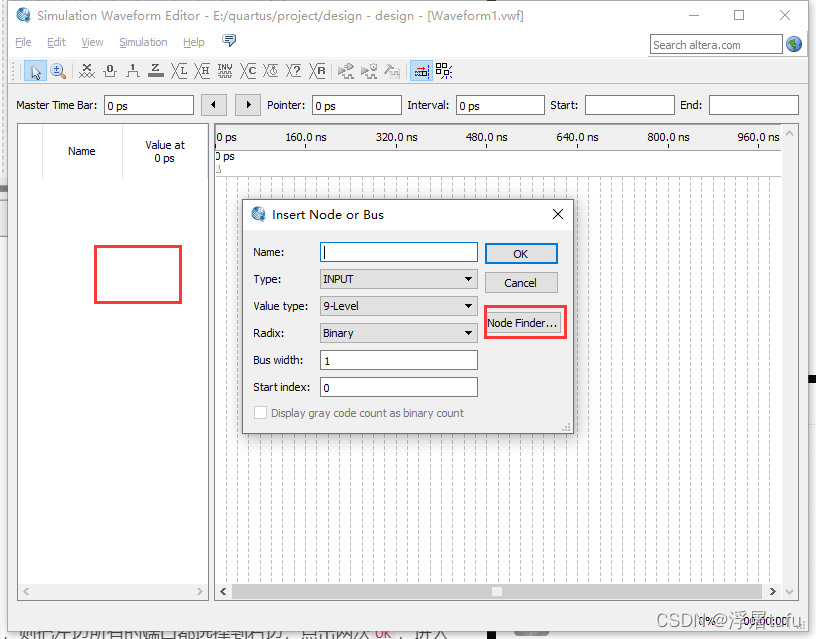This screenshot has width=816, height=639.
Task: Run Timing Simulation icon
Action: coord(369,71)
